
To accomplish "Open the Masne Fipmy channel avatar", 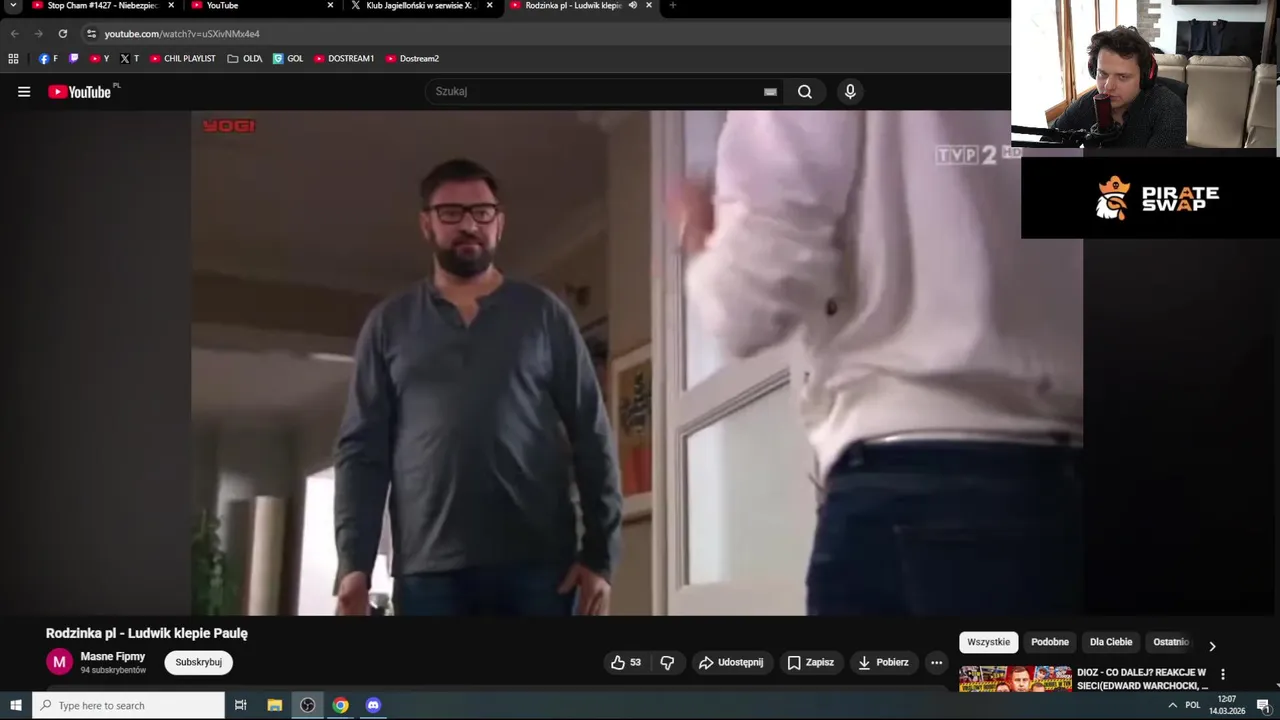I will 59,662.
